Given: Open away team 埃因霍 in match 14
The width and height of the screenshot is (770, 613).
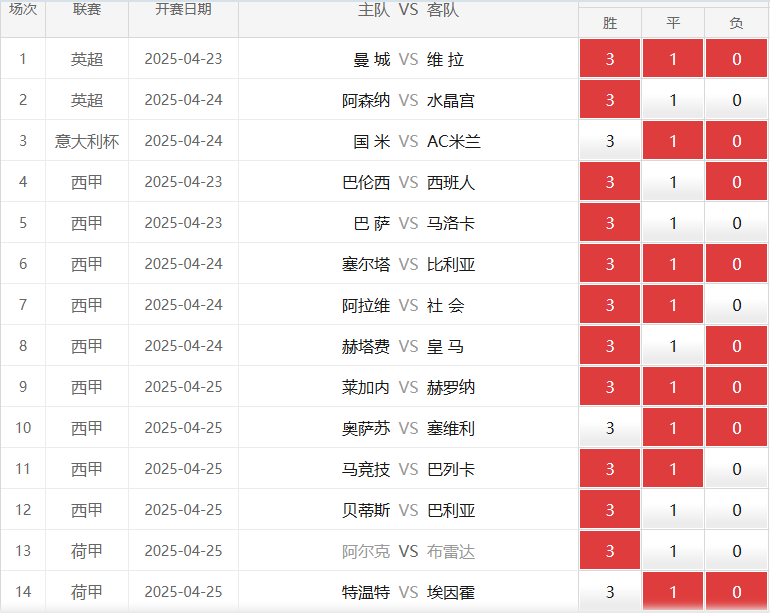Looking at the screenshot, I should pyautogui.click(x=451, y=592).
